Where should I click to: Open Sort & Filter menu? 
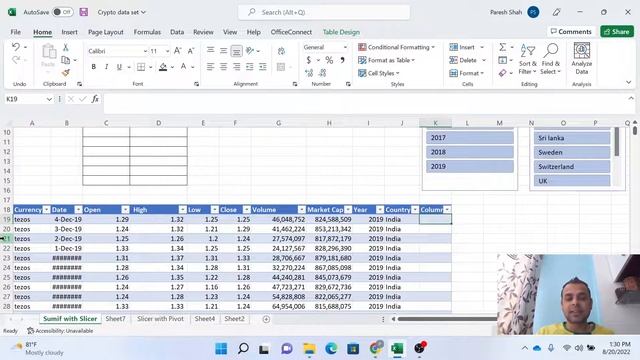[527, 59]
